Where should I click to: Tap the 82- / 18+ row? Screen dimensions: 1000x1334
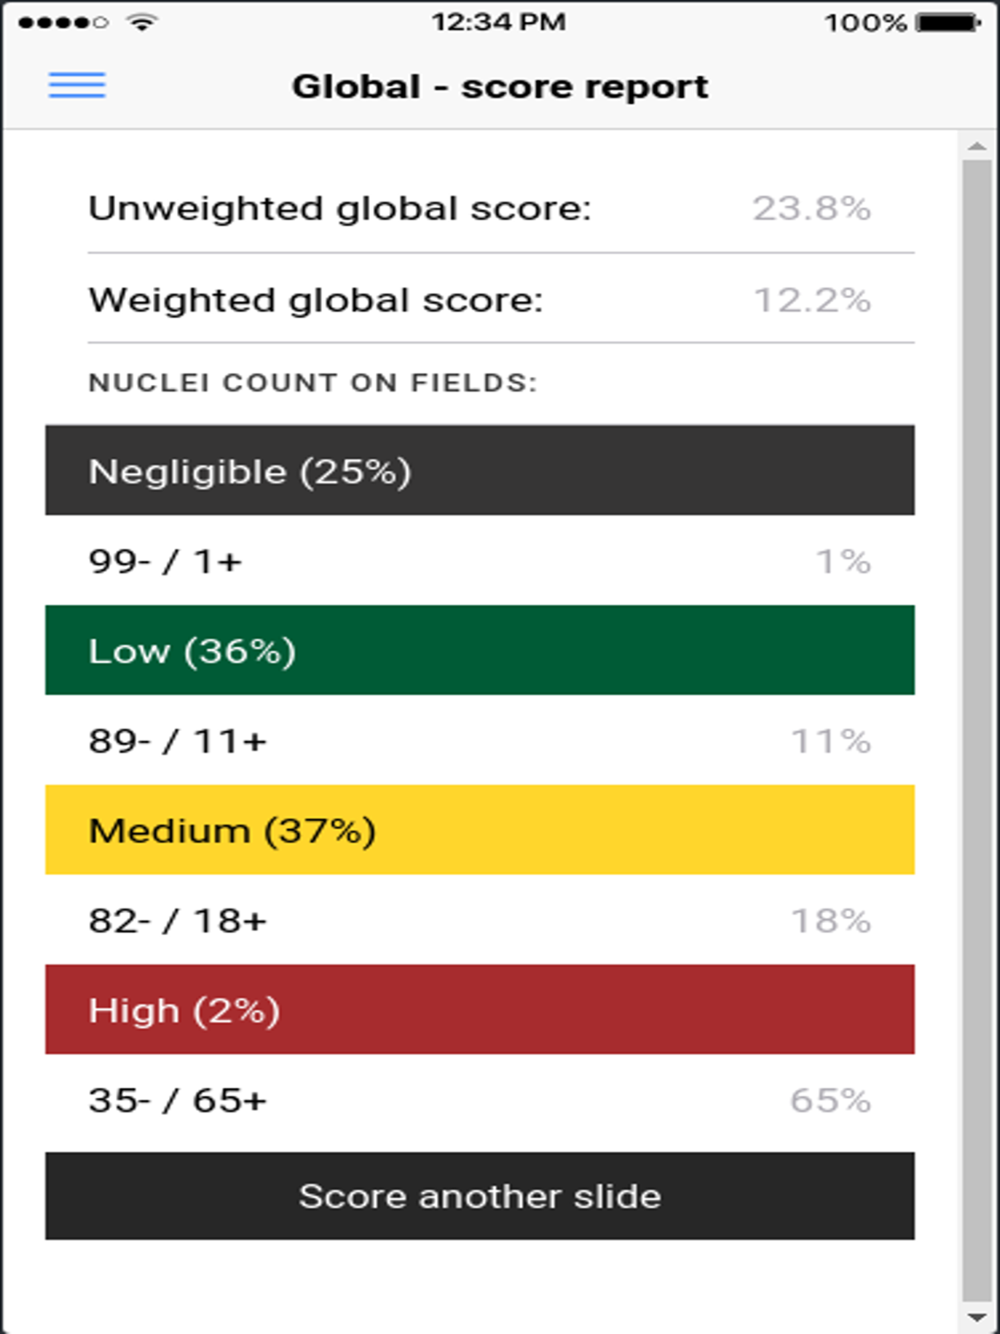[x=480, y=920]
